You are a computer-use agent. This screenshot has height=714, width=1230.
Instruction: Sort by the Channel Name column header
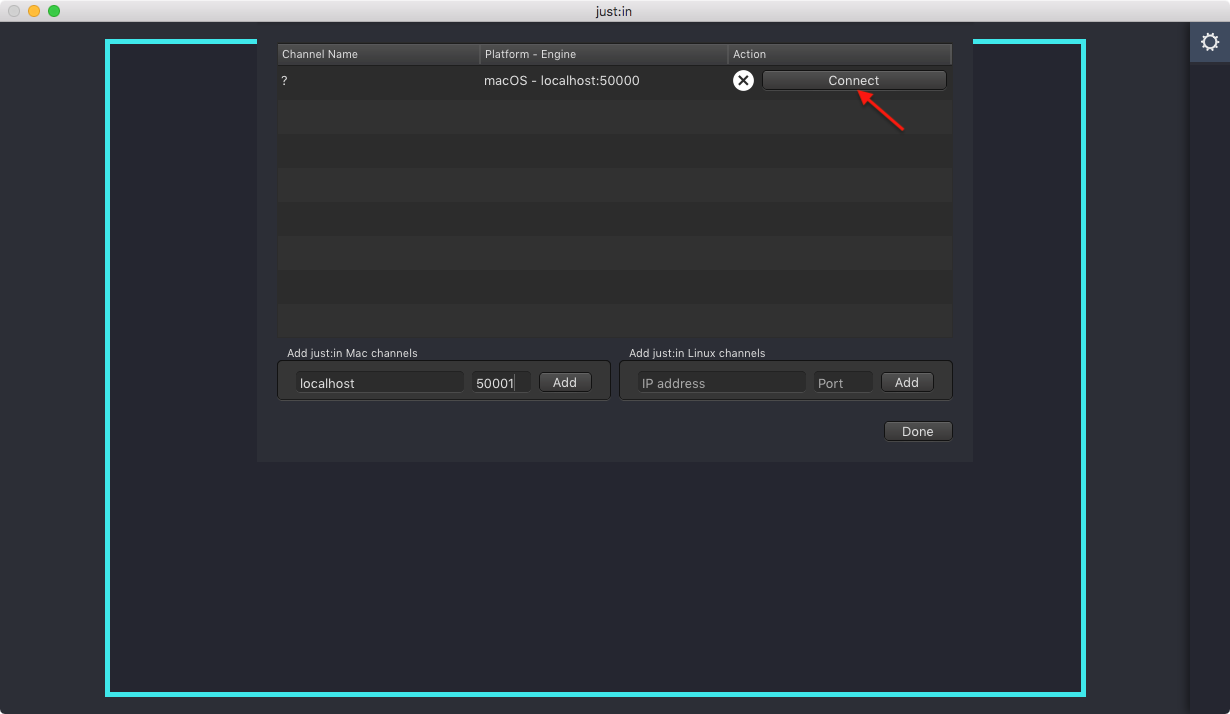378,54
